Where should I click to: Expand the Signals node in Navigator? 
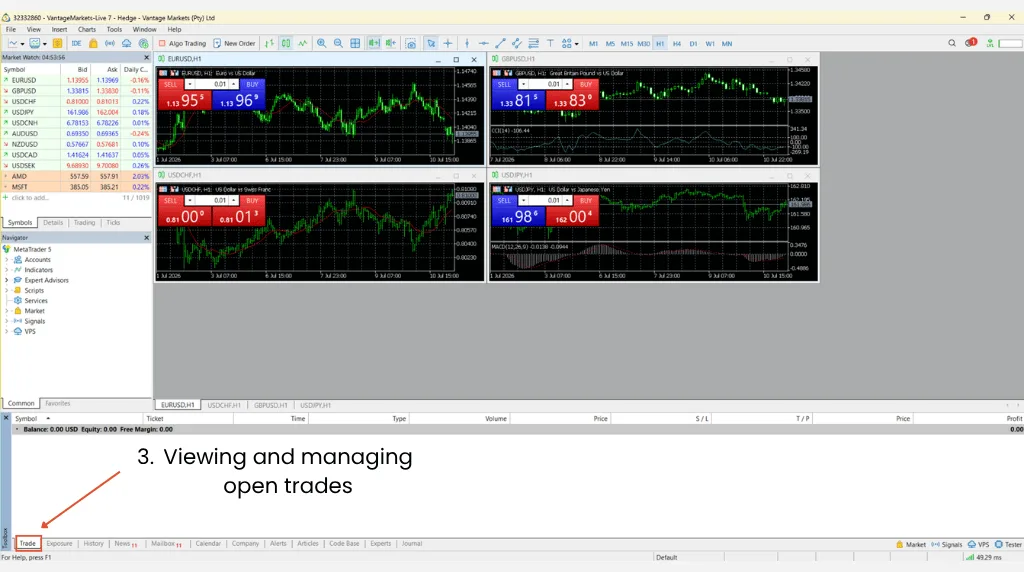pyautogui.click(x=7, y=321)
